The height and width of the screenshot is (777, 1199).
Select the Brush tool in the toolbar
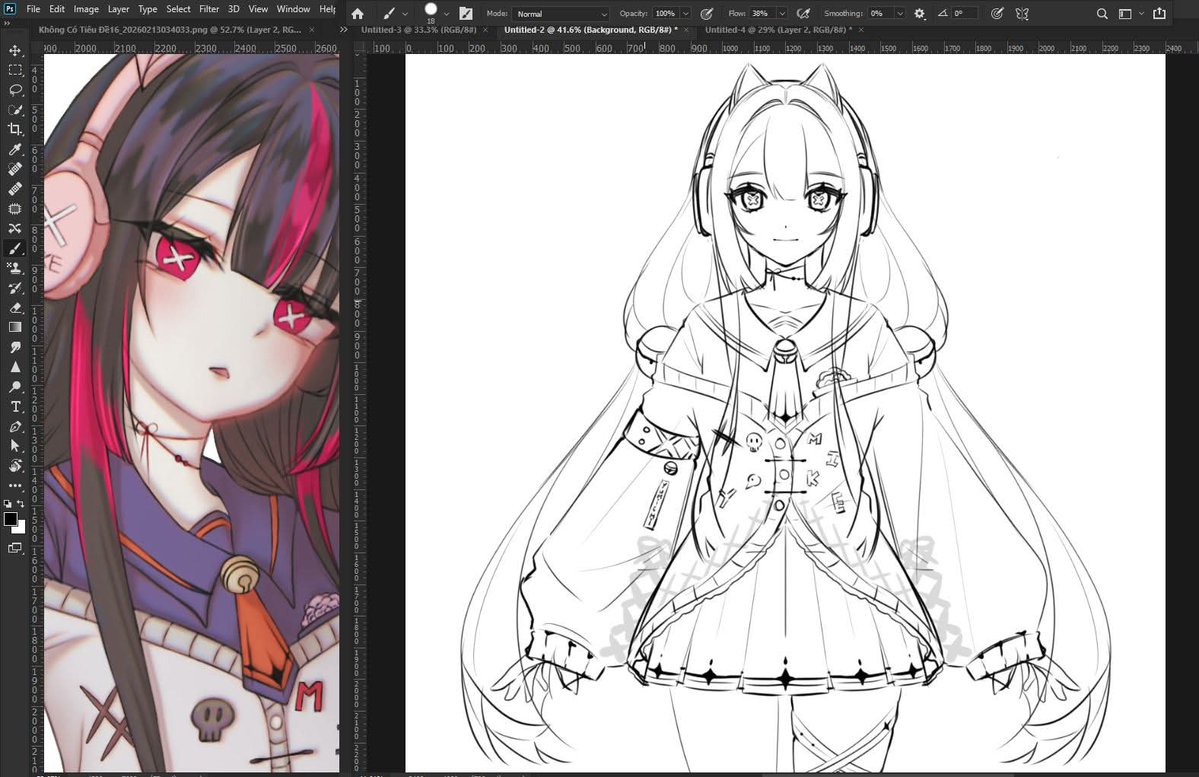[15, 249]
